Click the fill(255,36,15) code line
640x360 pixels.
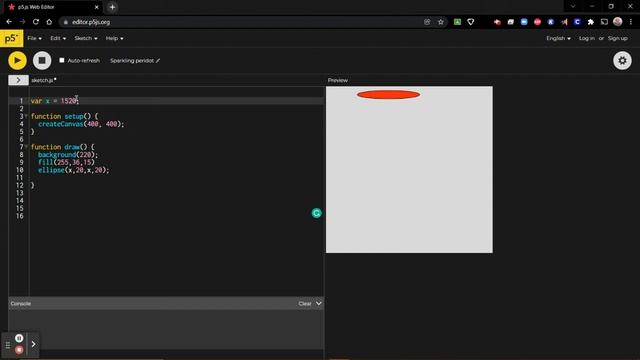(x=66, y=162)
